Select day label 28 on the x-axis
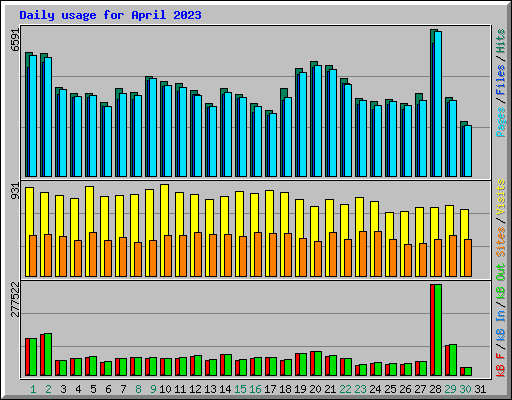 click(435, 389)
